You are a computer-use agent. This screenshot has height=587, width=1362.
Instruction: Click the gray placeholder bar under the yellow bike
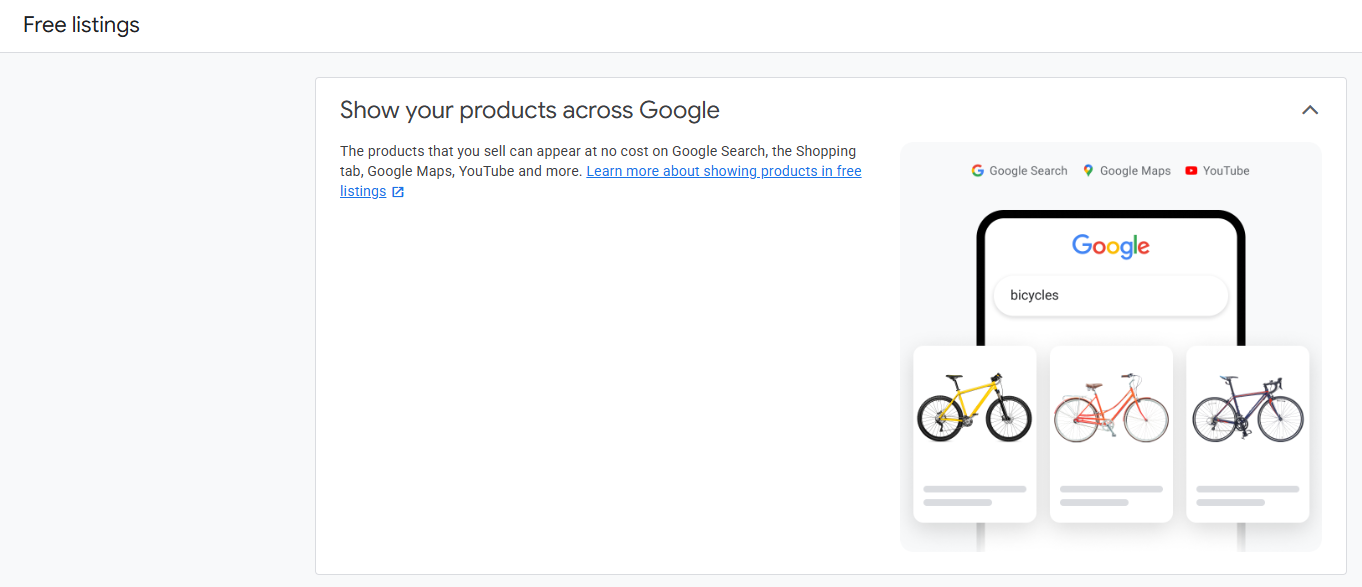pos(974,490)
